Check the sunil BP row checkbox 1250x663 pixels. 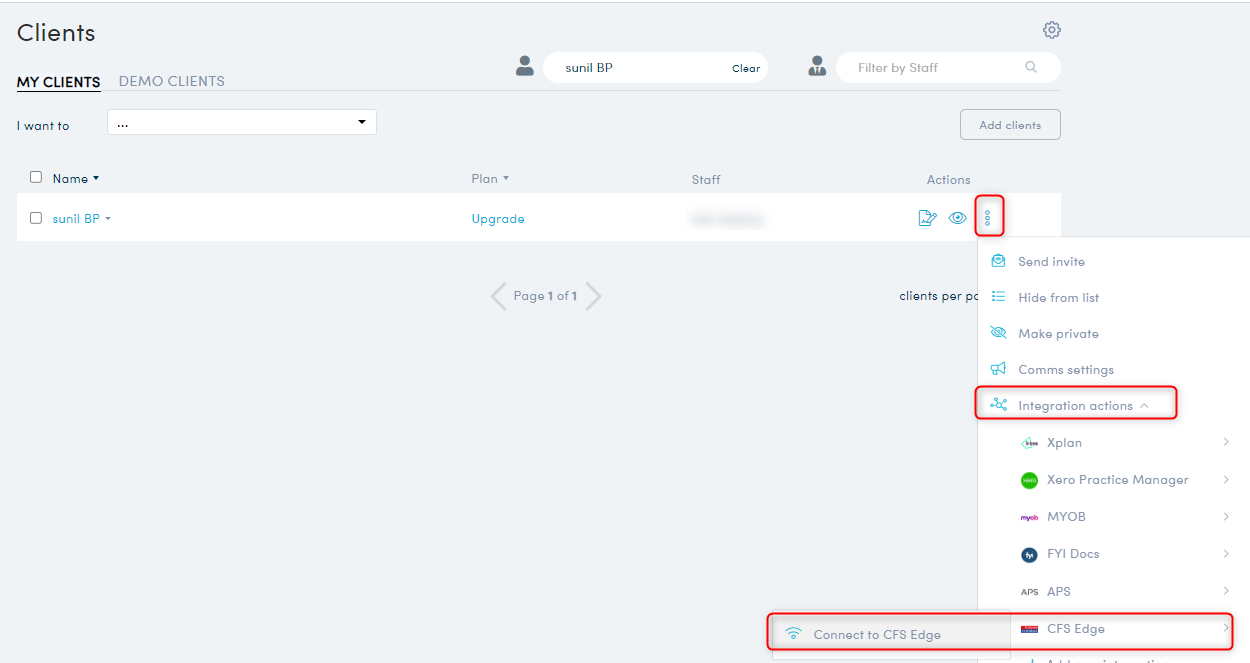tap(36, 218)
